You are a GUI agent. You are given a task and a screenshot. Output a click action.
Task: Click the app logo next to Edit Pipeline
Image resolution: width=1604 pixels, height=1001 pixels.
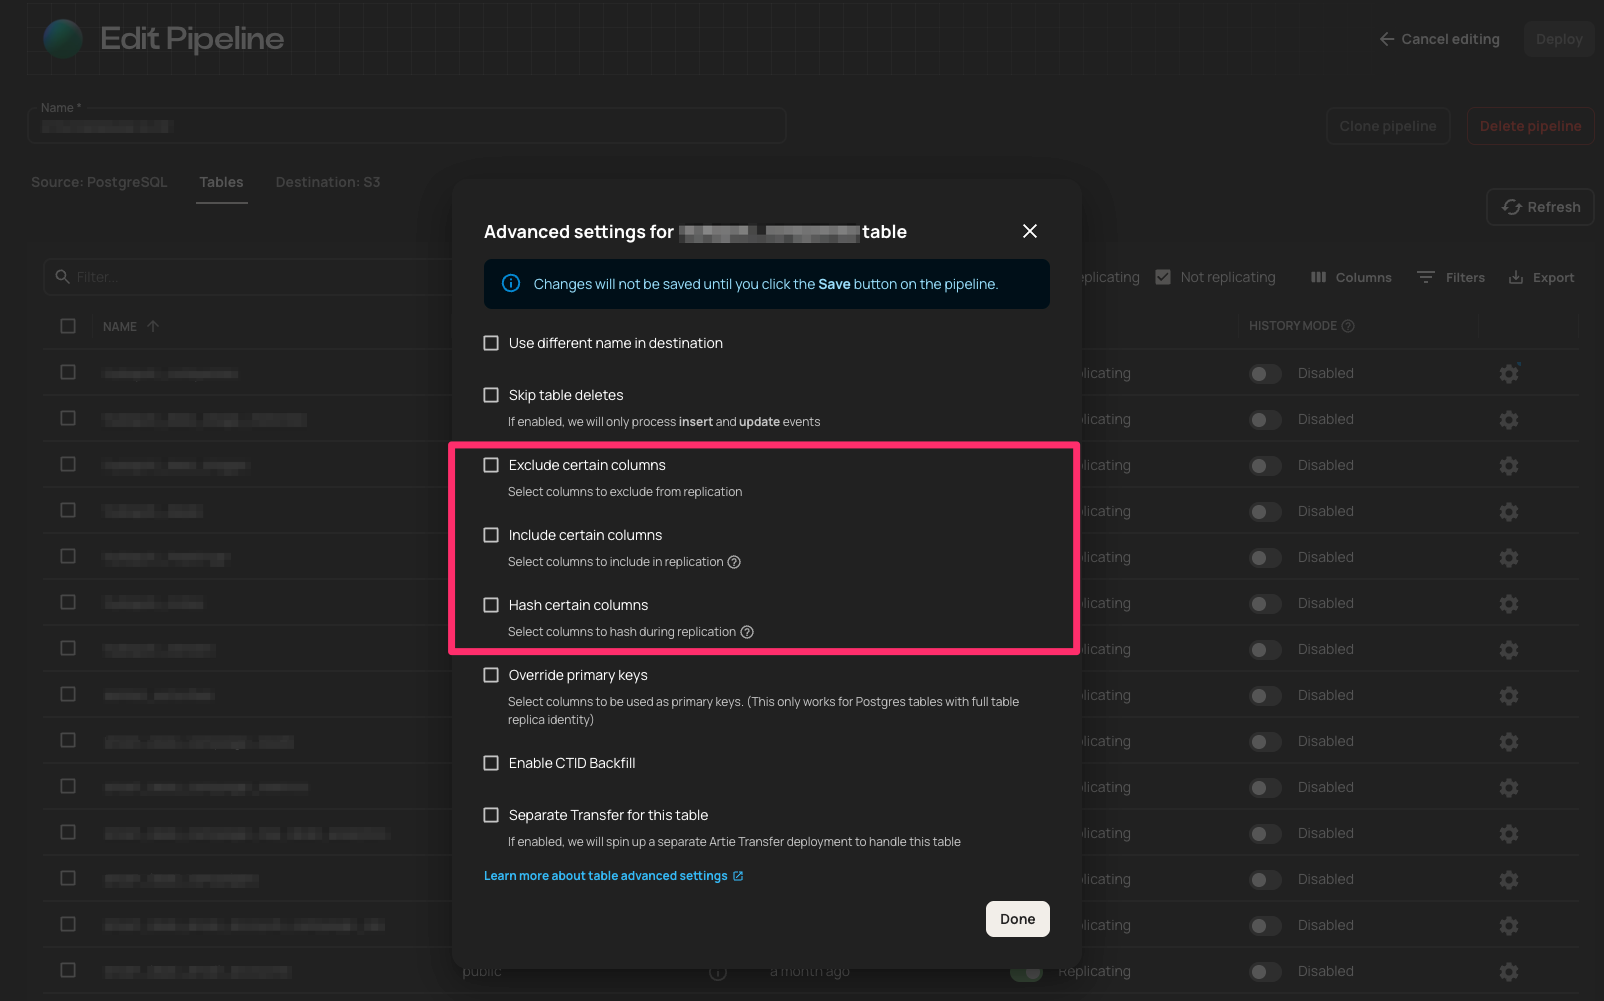click(63, 38)
